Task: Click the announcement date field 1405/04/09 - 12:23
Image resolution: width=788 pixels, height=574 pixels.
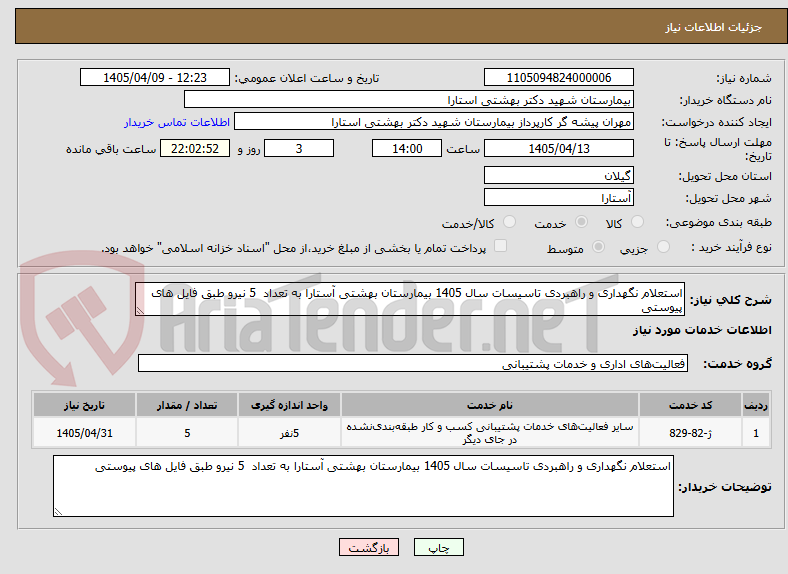Action: tap(155, 77)
